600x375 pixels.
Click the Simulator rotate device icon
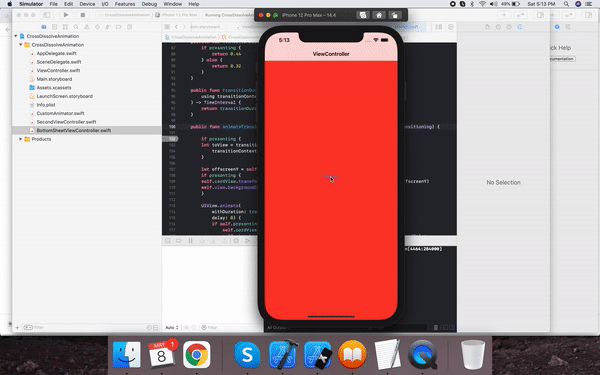395,15
